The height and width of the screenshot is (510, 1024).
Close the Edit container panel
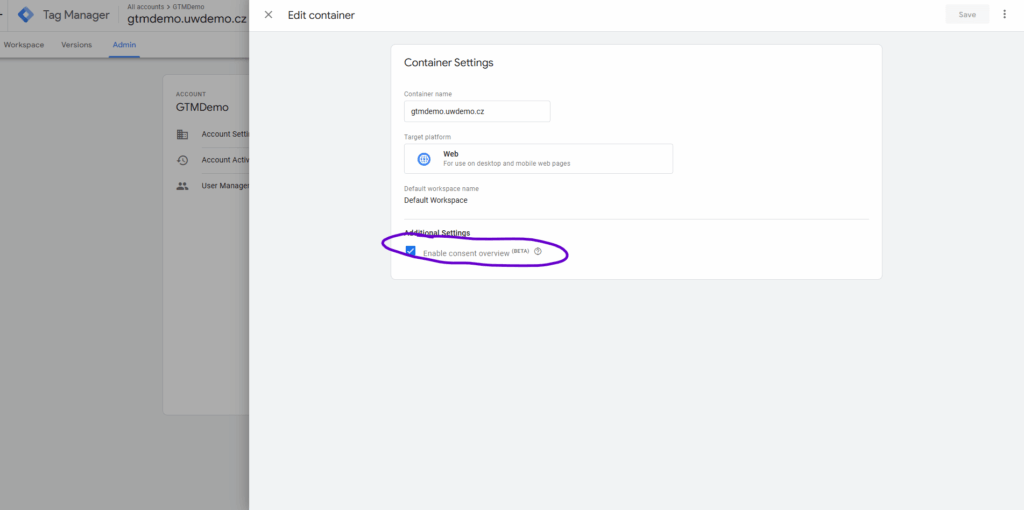pos(268,15)
